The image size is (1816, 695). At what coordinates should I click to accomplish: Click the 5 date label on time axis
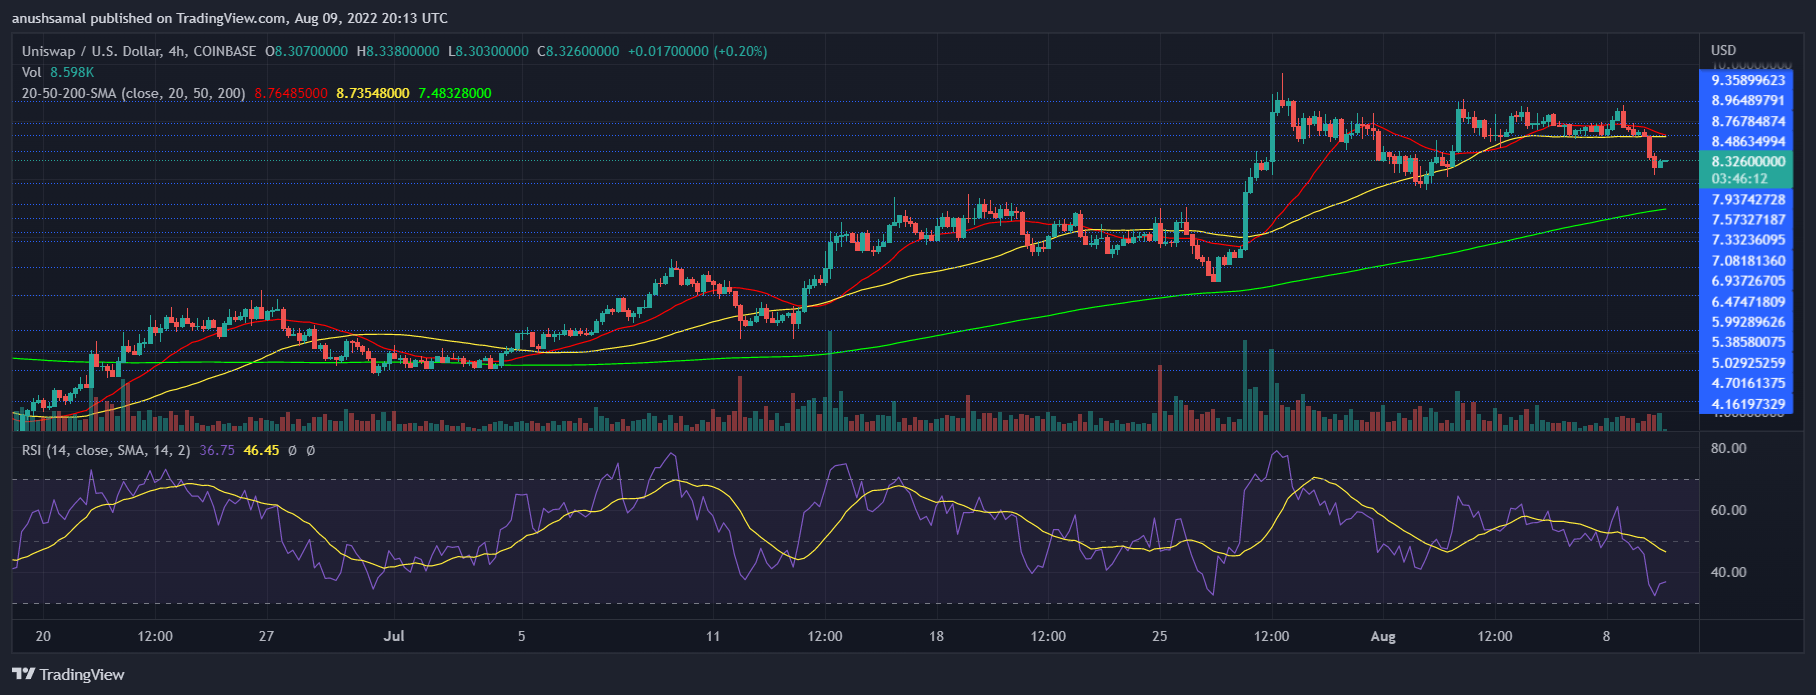[521, 636]
